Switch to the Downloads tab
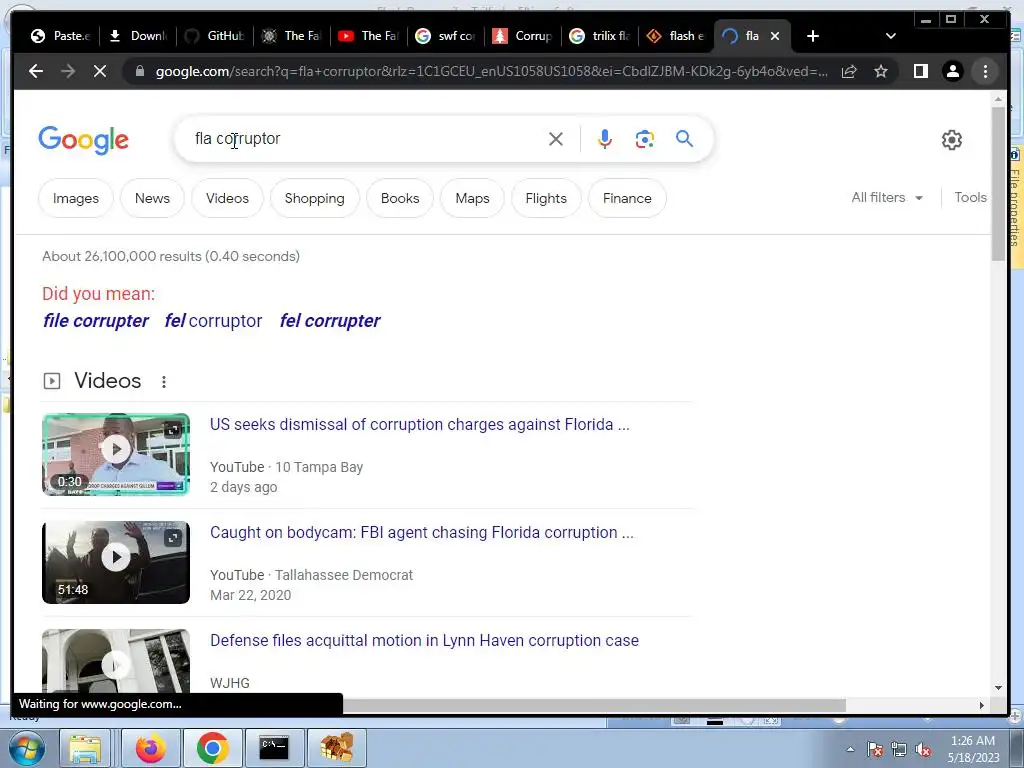 click(138, 36)
